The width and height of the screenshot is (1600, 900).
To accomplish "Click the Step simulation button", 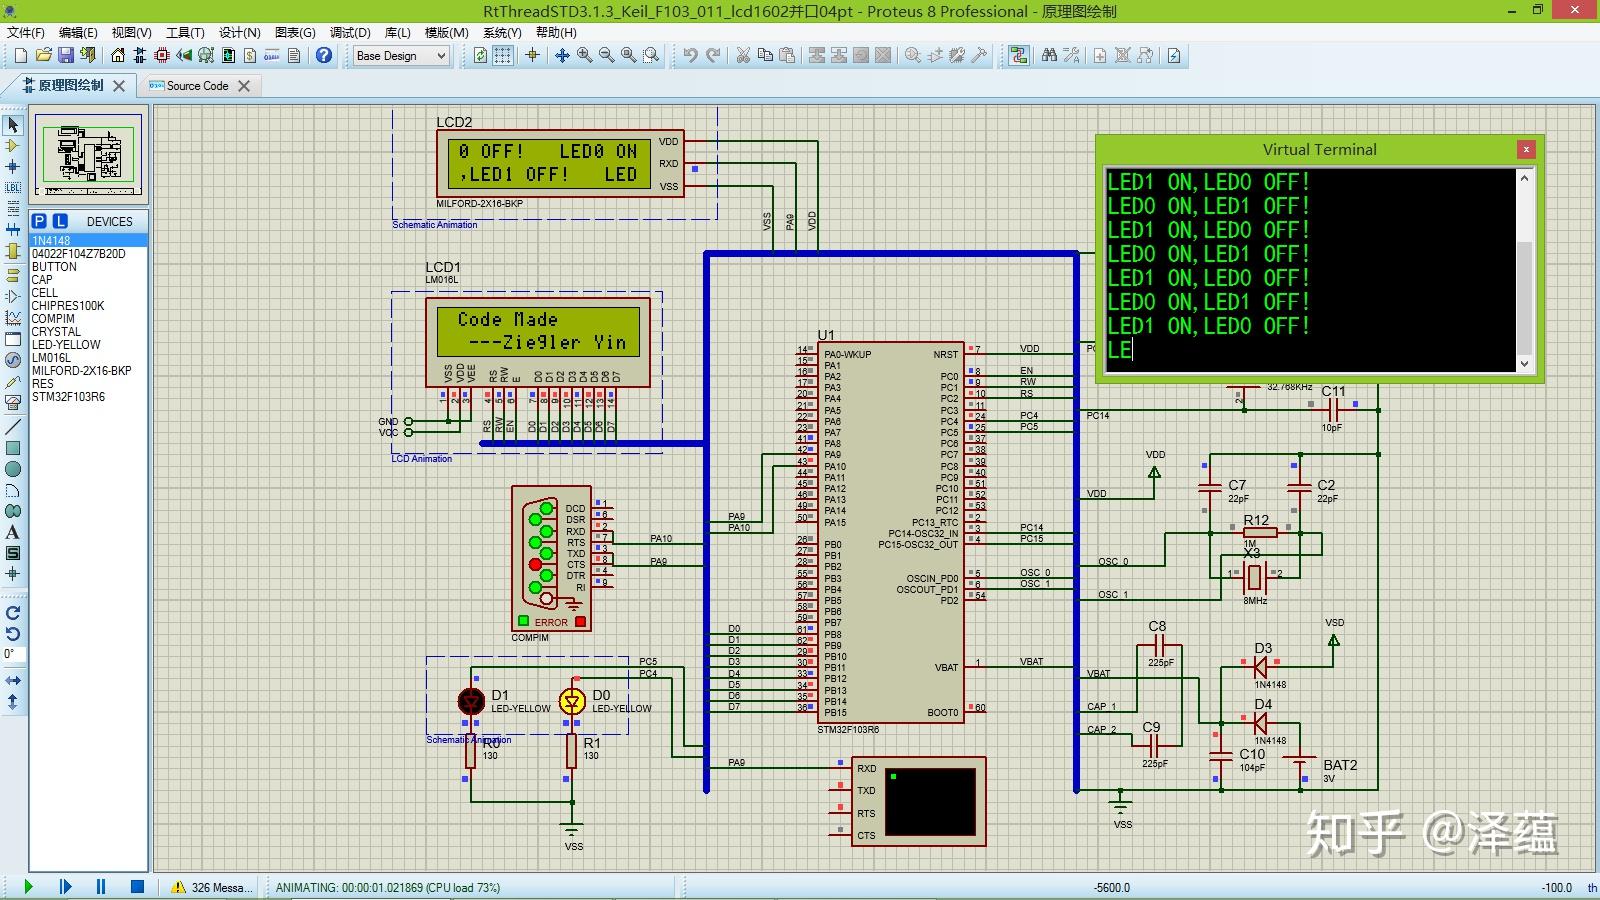I will tap(65, 887).
